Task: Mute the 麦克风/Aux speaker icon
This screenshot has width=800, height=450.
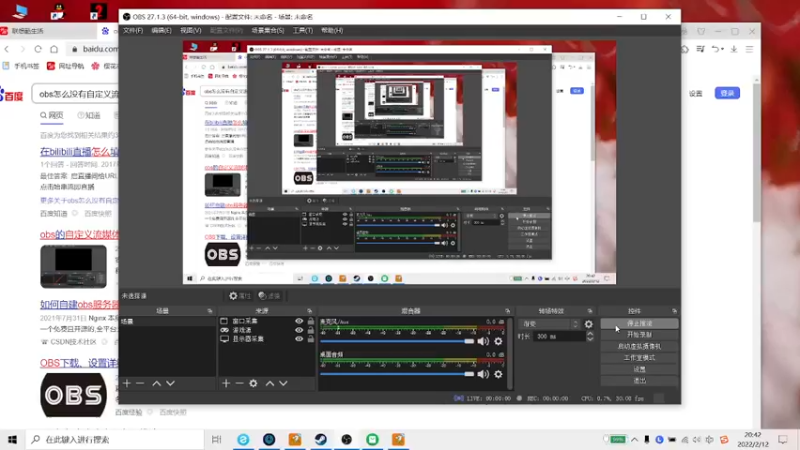Action: pyautogui.click(x=483, y=341)
